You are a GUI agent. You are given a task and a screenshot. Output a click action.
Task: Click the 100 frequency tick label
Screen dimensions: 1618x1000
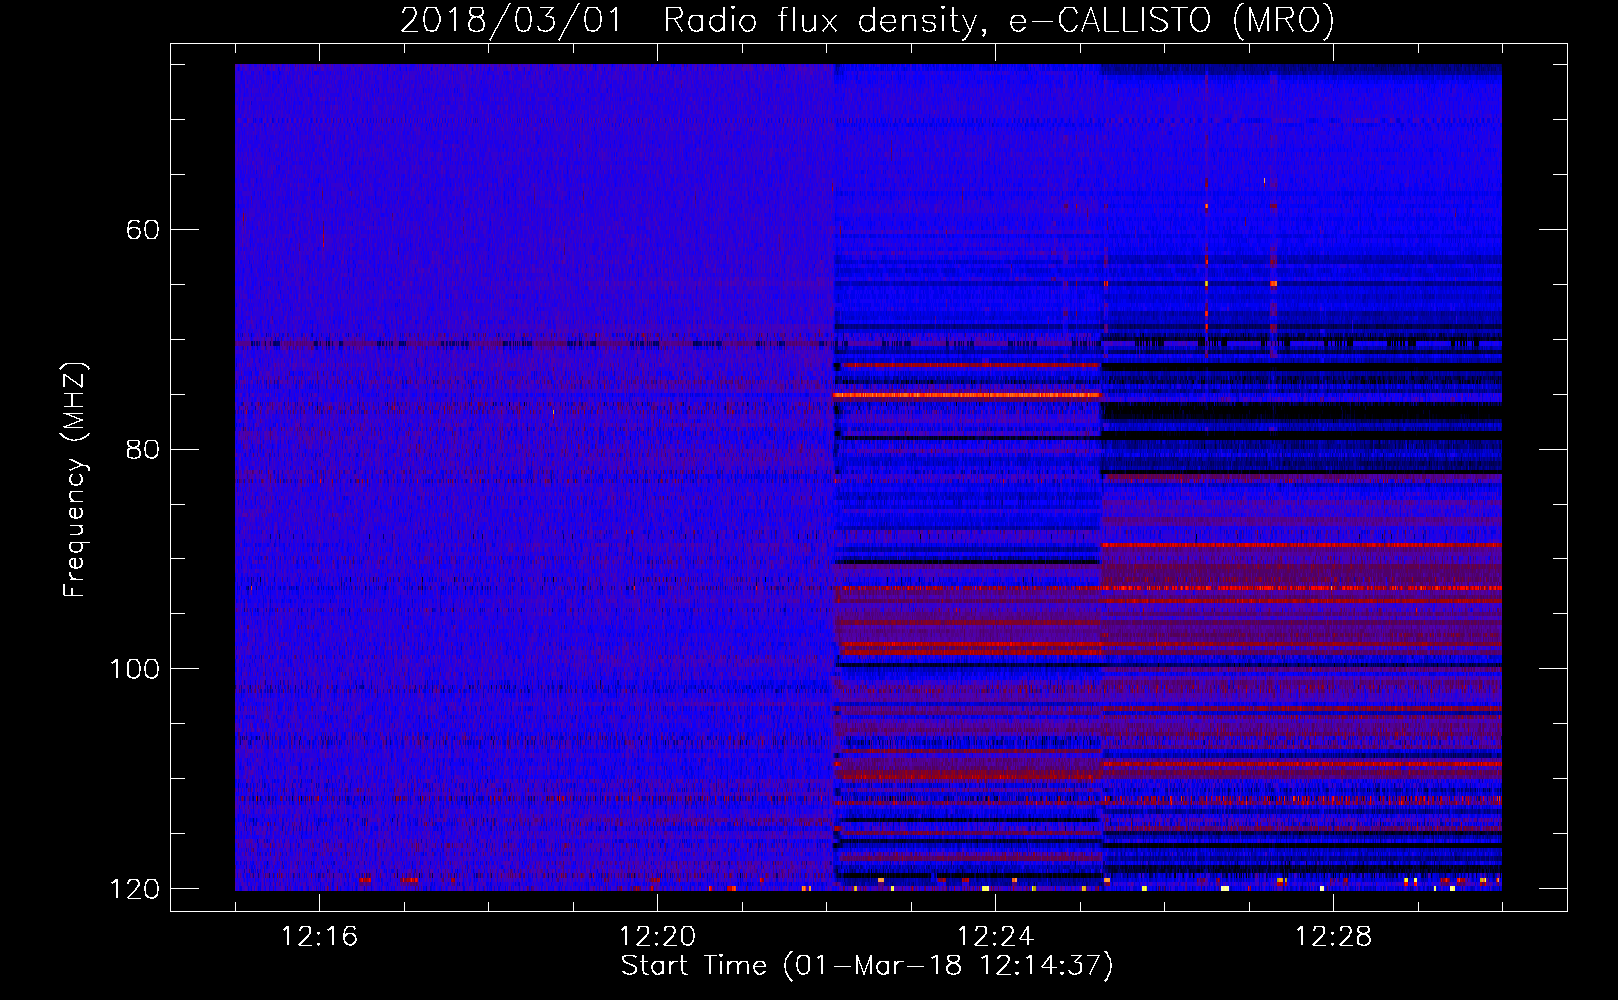134,669
